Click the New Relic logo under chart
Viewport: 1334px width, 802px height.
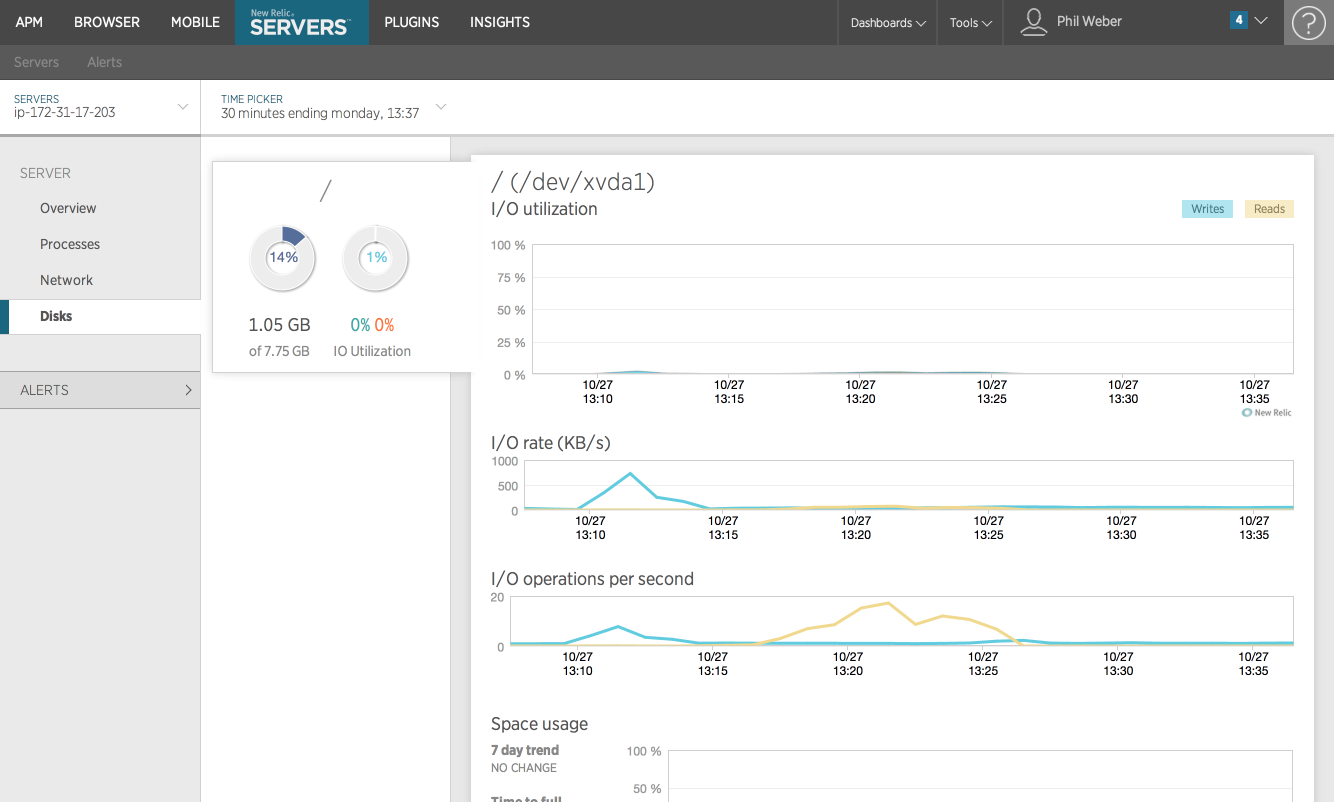1266,412
